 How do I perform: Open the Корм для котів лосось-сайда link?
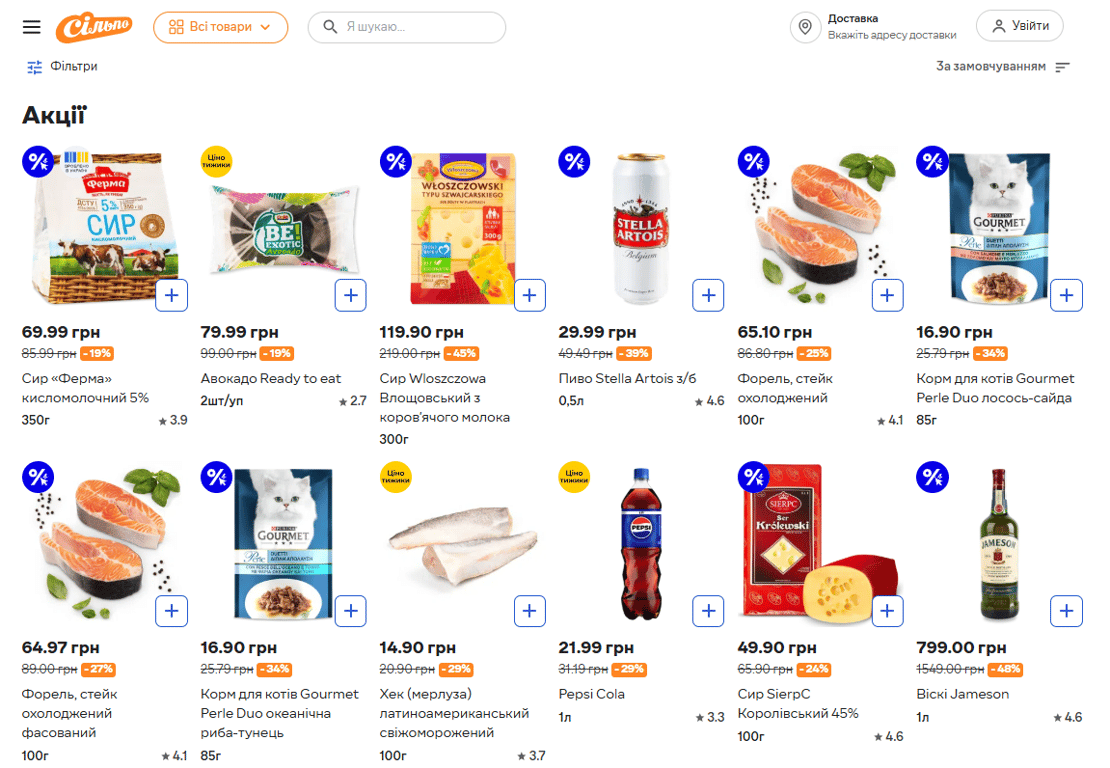pyautogui.click(x=994, y=388)
